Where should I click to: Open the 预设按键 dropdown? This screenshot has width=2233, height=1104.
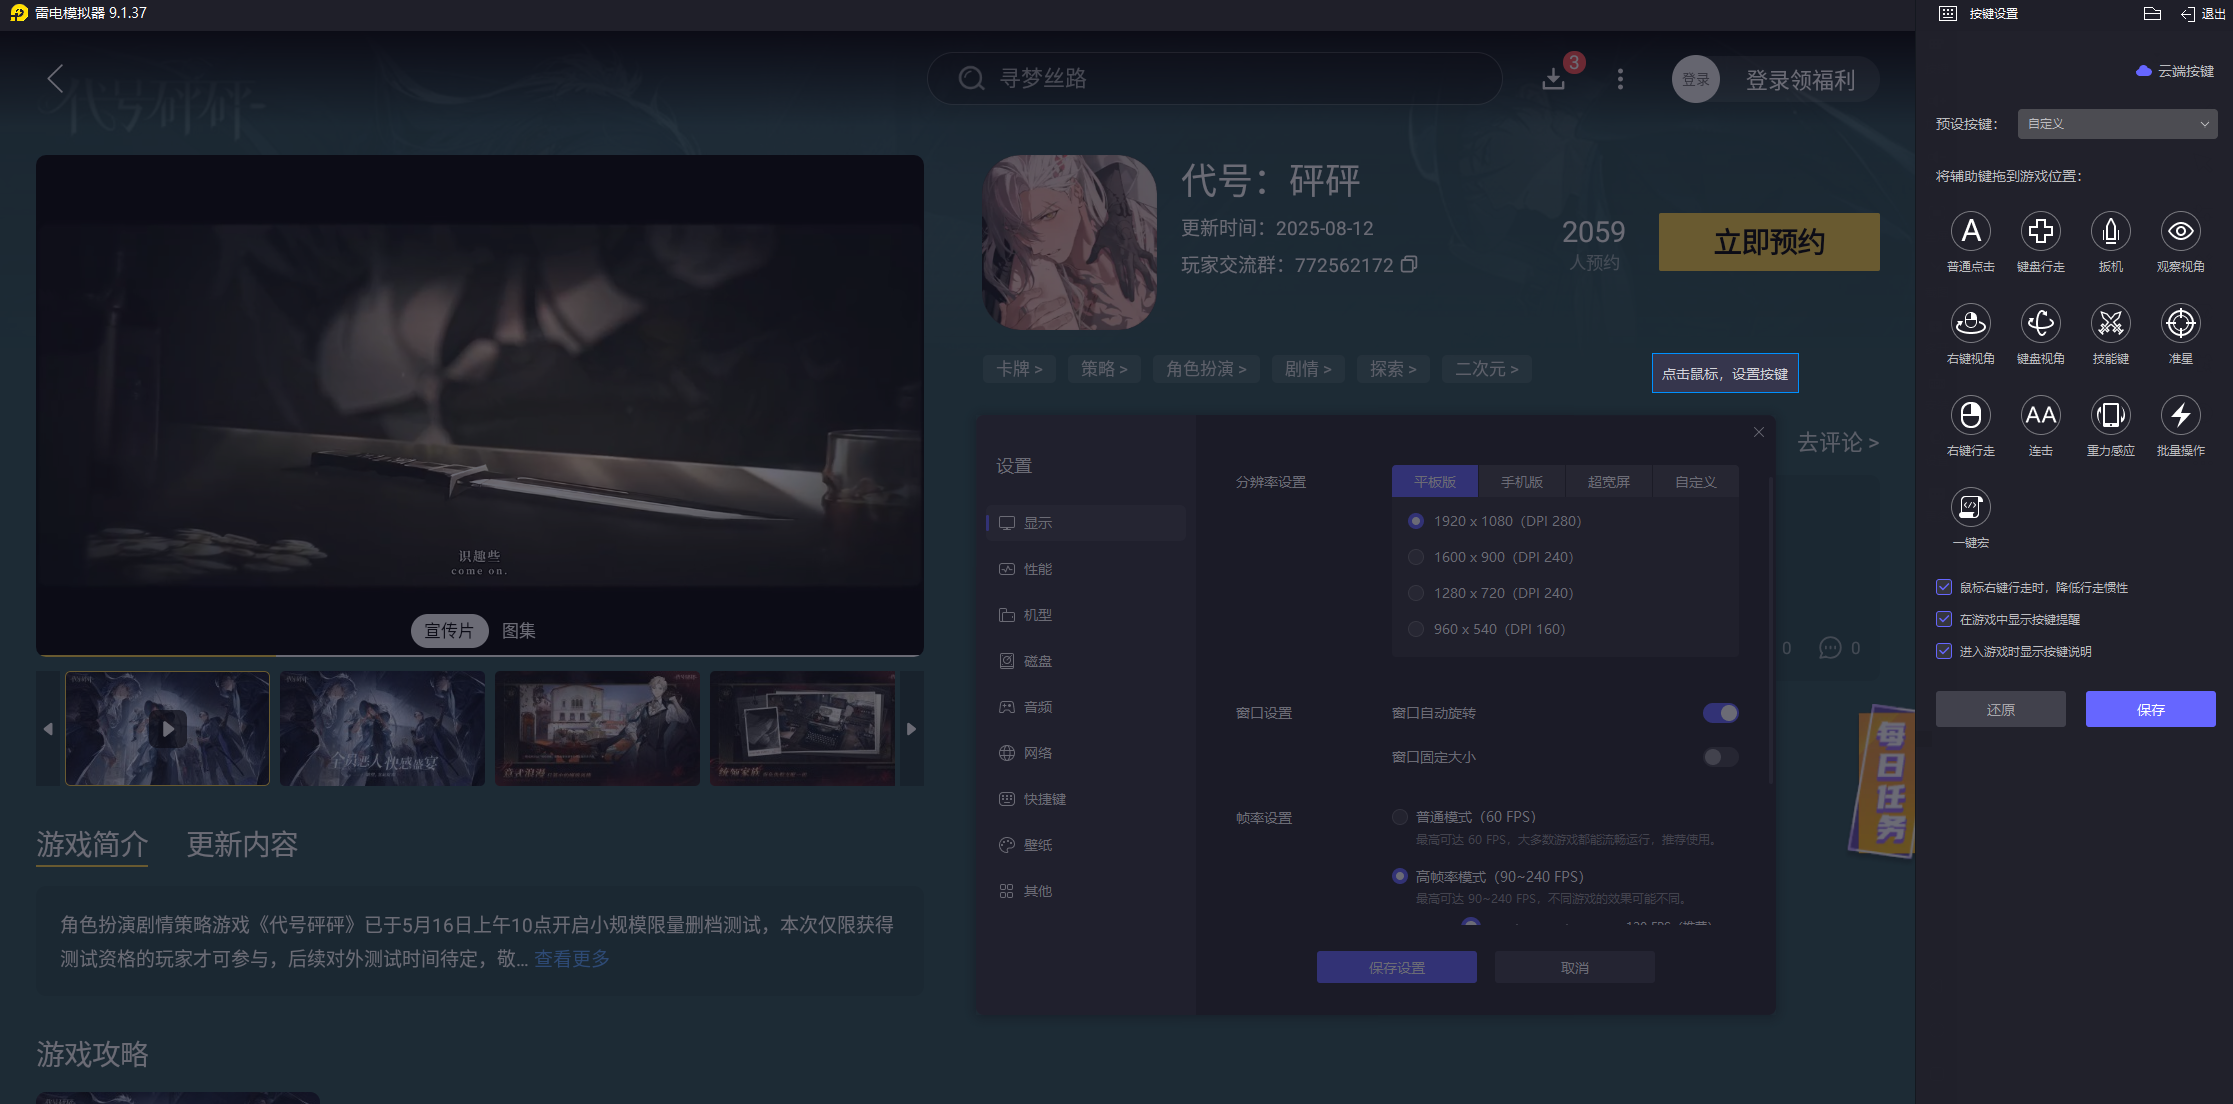[2116, 124]
